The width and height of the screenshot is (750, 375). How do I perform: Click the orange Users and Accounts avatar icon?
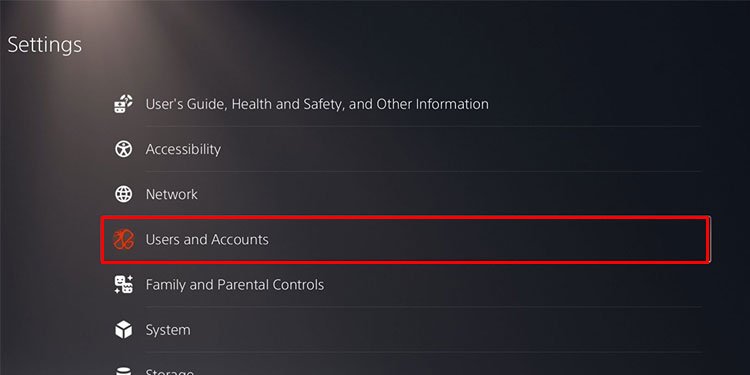123,239
